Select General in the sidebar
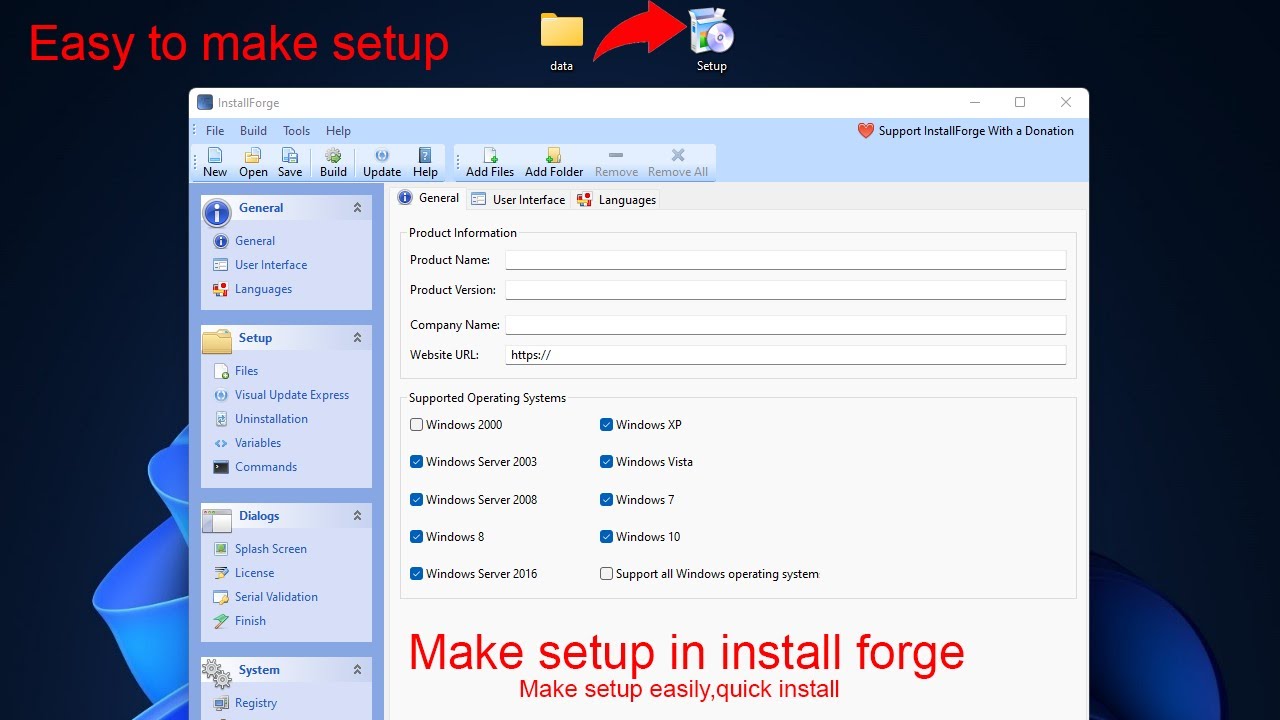 [255, 241]
